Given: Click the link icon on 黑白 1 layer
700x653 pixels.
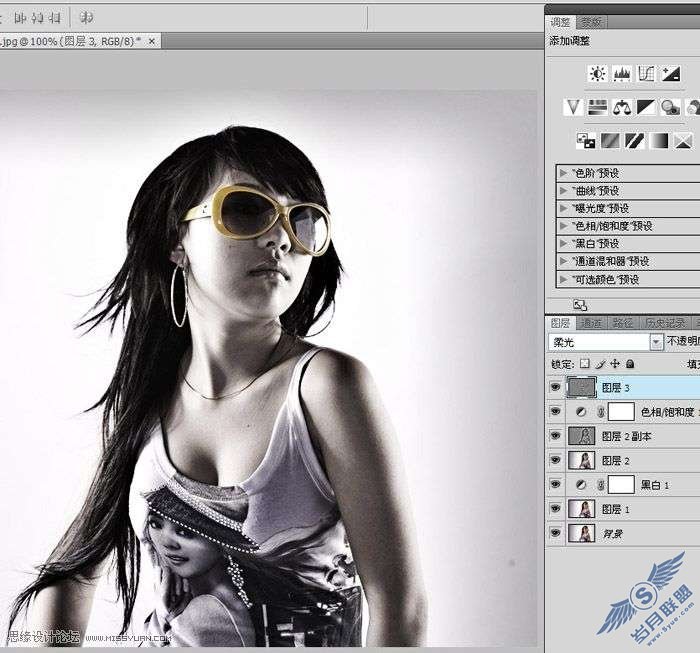Looking at the screenshot, I should pyautogui.click(x=601, y=485).
